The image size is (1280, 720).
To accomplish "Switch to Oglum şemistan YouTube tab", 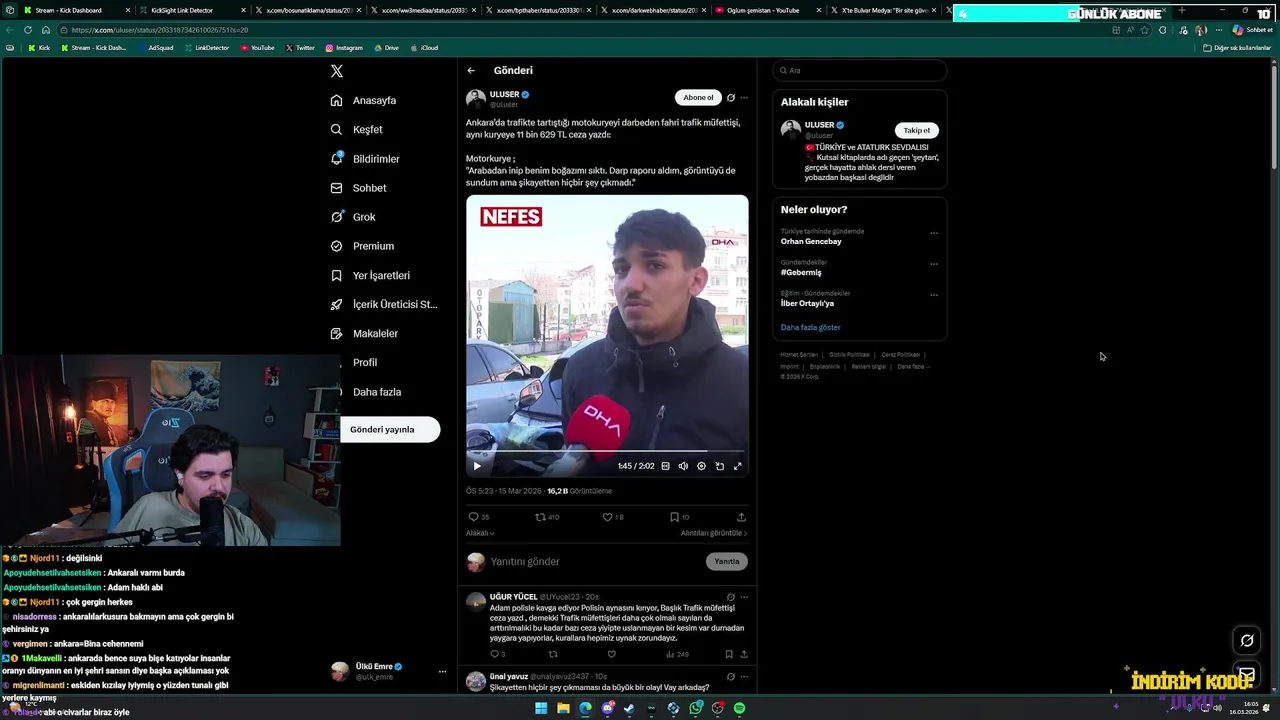I will [770, 10].
